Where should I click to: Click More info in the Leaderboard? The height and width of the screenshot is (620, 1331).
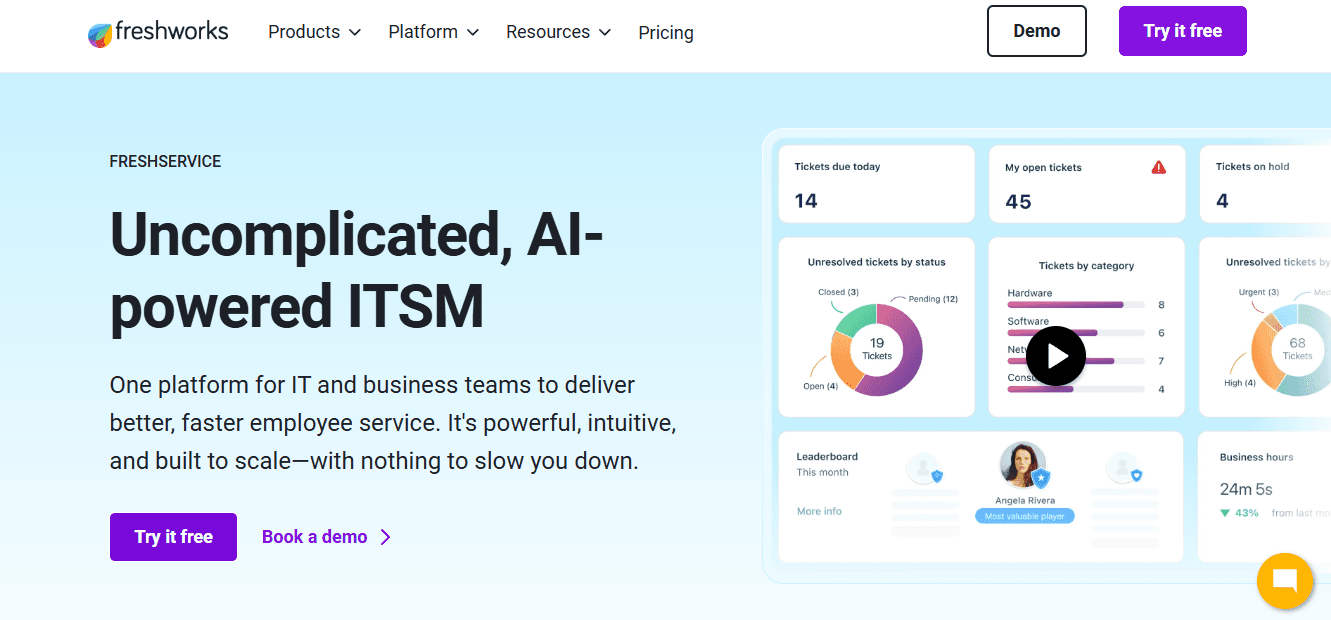click(819, 511)
